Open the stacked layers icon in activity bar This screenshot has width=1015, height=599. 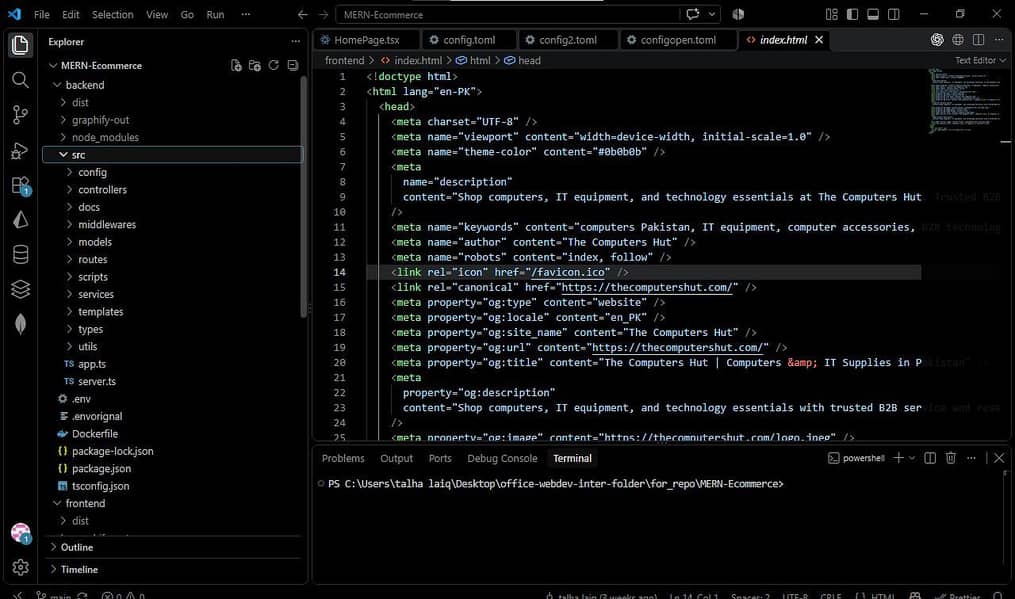(x=20, y=289)
